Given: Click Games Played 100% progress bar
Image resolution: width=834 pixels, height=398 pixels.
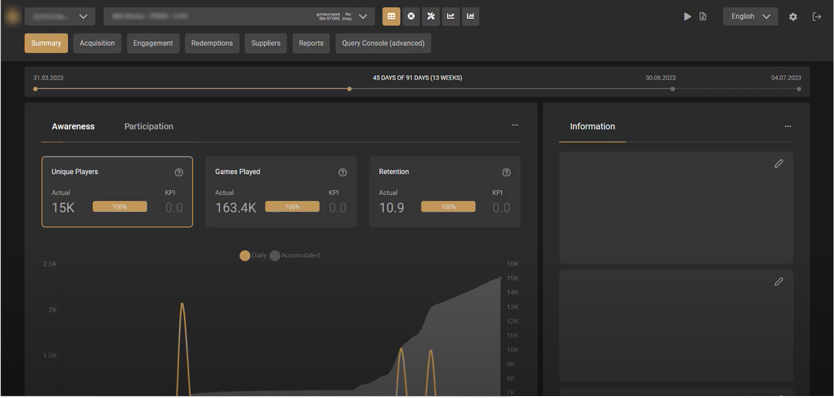Looking at the screenshot, I should 293,206.
